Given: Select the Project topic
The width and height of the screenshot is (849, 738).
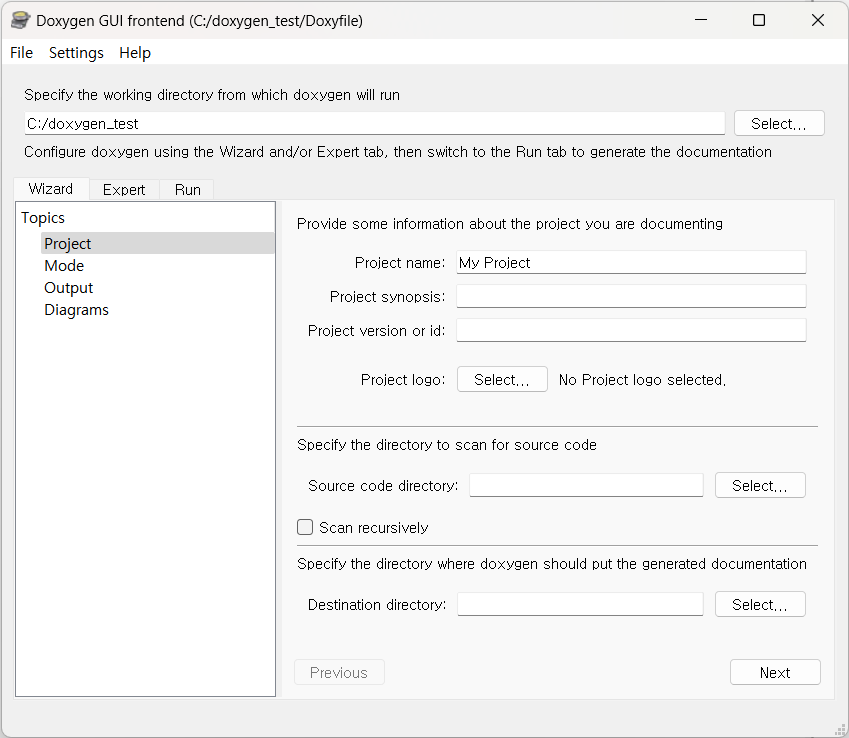Looking at the screenshot, I should [x=158, y=244].
